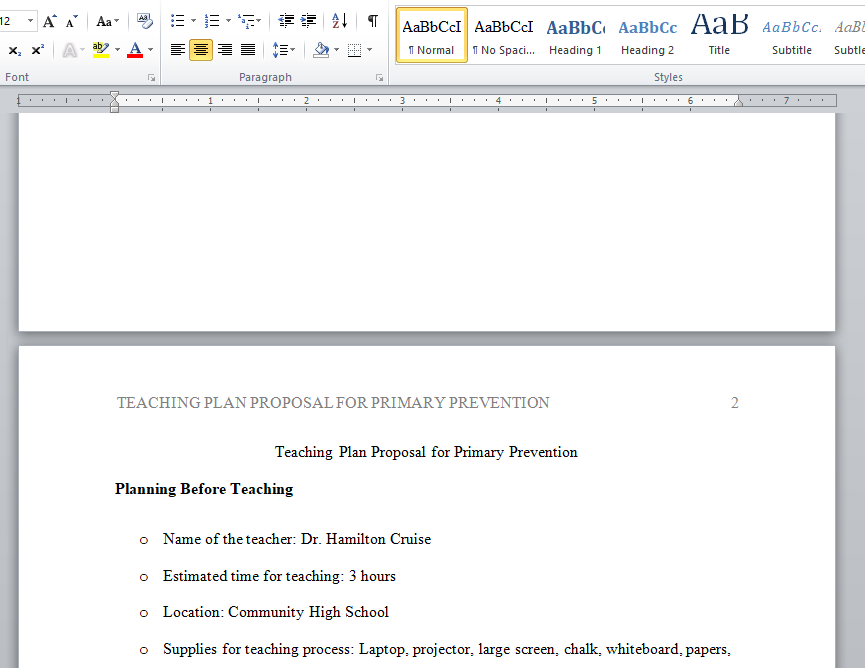Apply Heading 2 style
This screenshot has width=865, height=668.
pyautogui.click(x=648, y=35)
